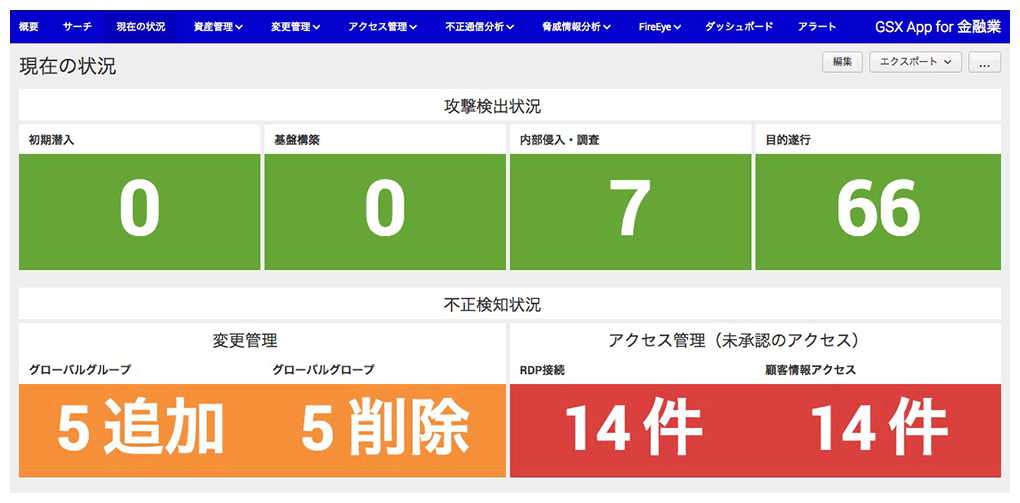Viewport: 1020px width, 503px height.
Task: Click the ellipsis more options button
Action: [984, 63]
